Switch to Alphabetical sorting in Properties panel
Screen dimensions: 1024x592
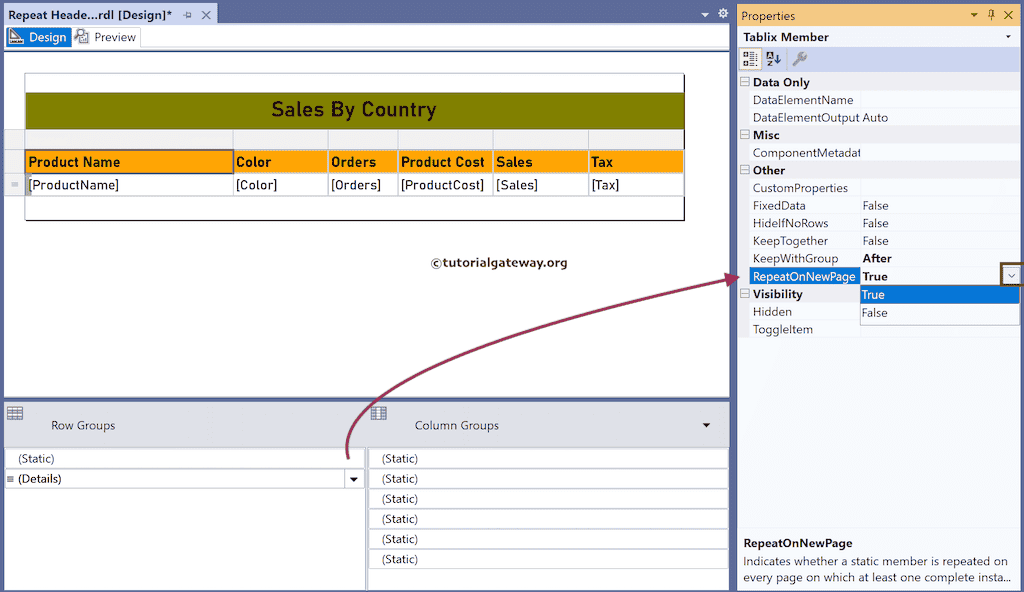coord(772,58)
